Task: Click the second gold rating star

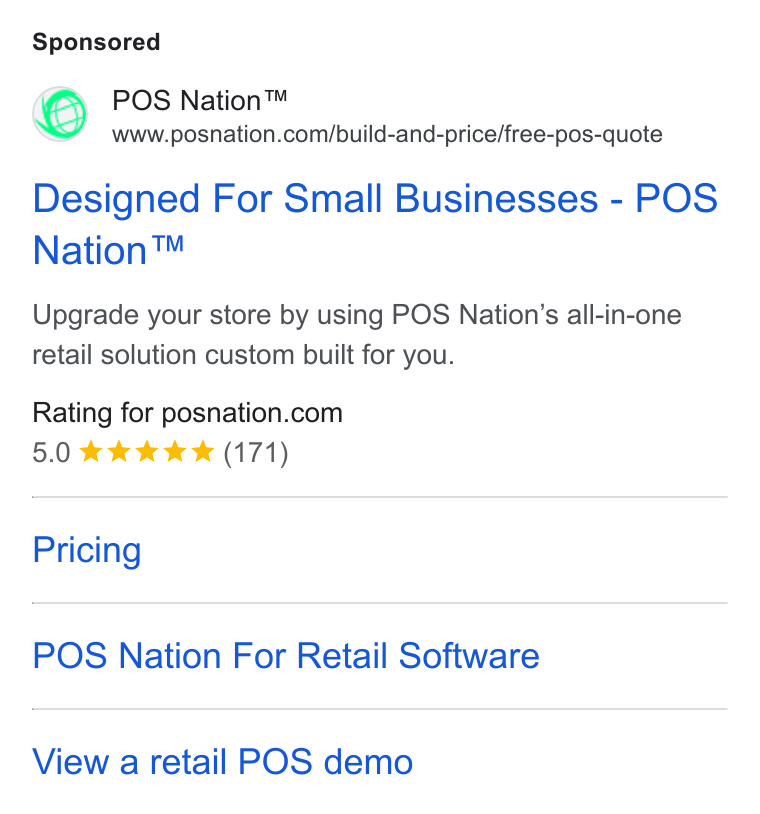Action: pos(119,452)
